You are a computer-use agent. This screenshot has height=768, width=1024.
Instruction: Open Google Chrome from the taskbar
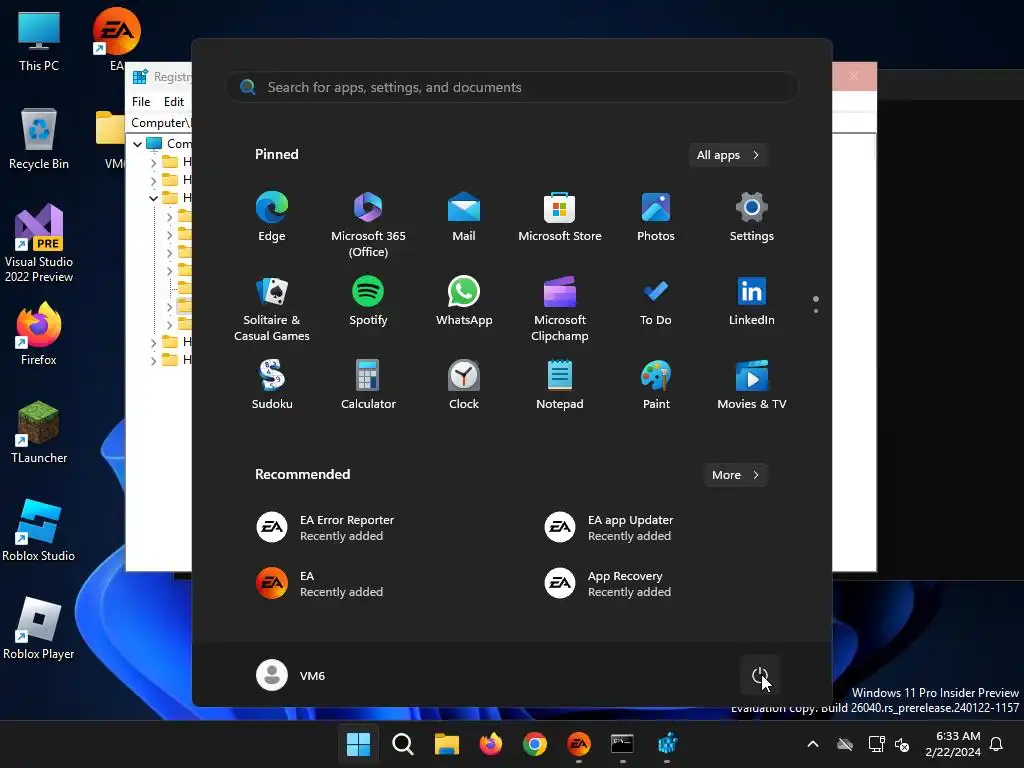(535, 744)
